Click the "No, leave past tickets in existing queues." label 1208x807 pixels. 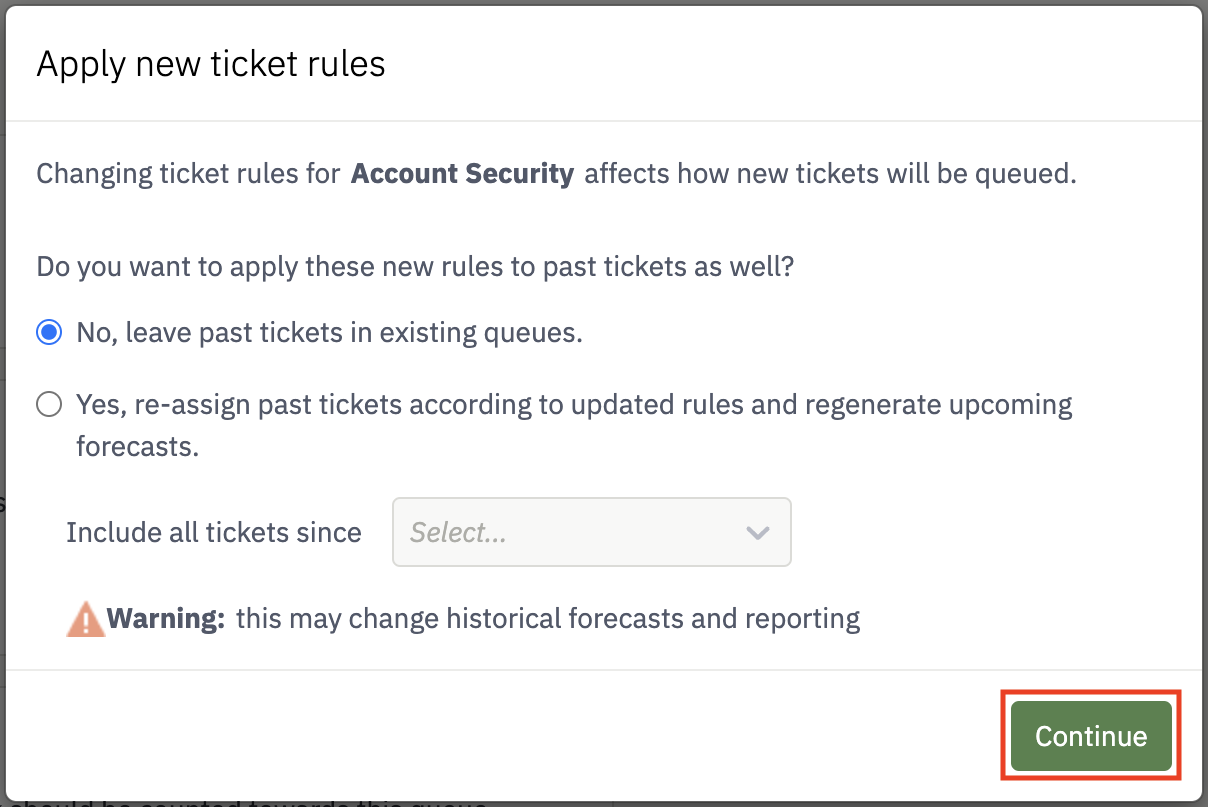click(330, 333)
